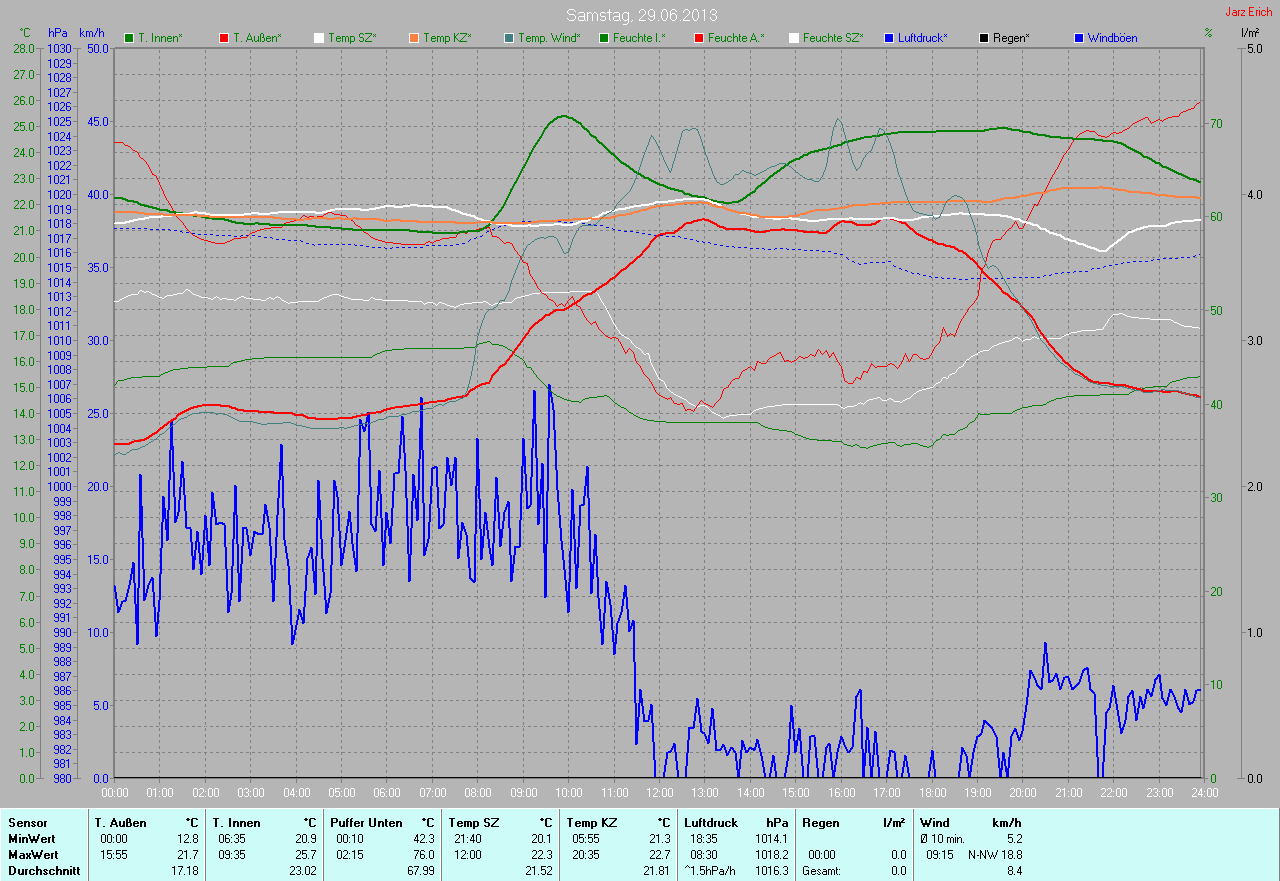Click the 12:00 time axis label
The image size is (1280, 881).
click(x=659, y=792)
